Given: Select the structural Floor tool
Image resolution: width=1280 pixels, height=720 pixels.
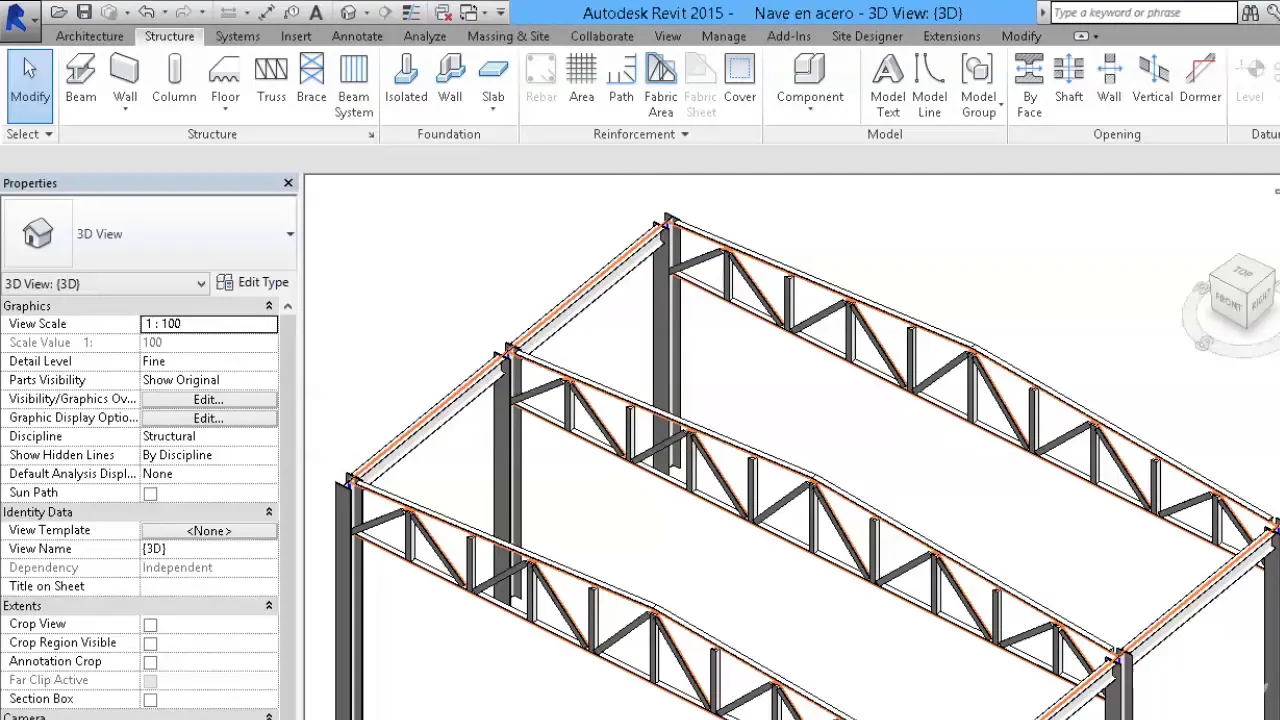Looking at the screenshot, I should 225,79.
